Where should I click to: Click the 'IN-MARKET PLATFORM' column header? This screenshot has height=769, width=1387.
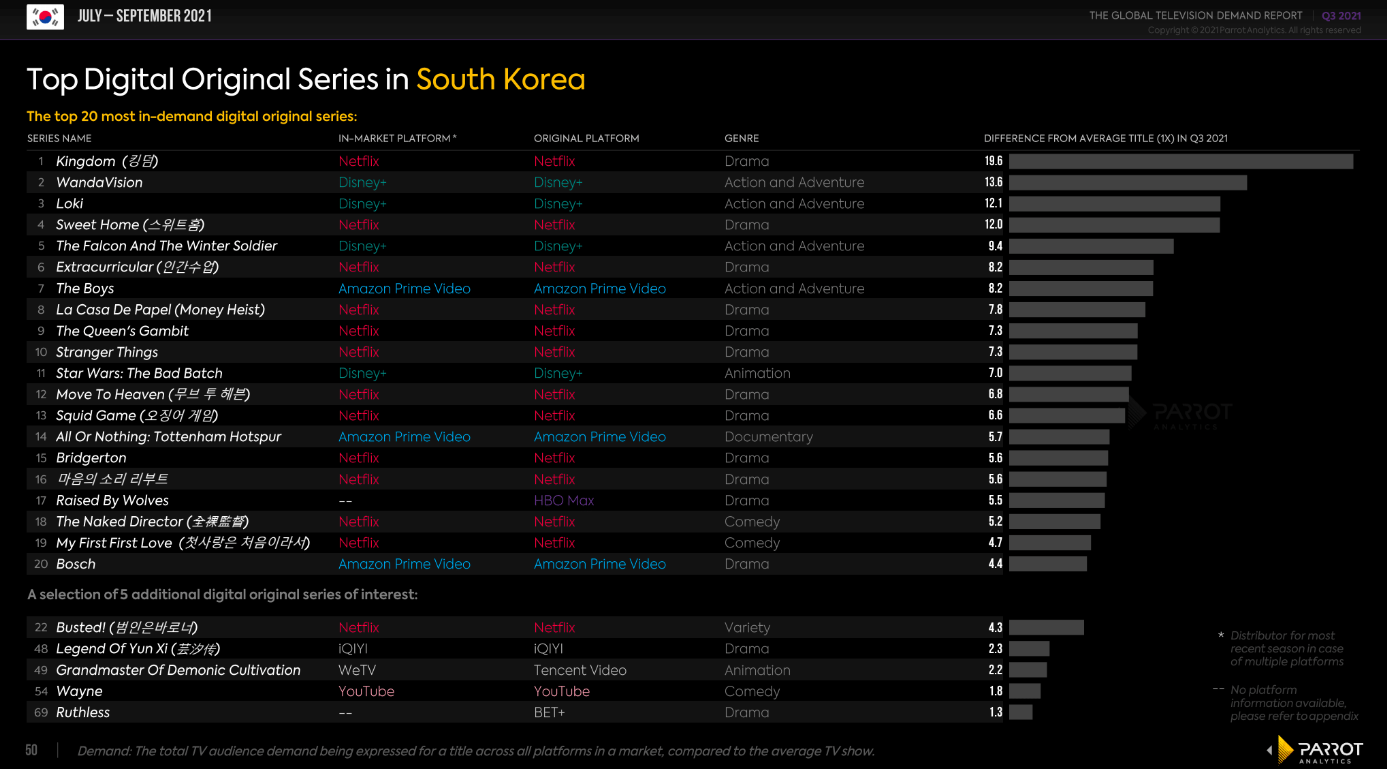point(397,138)
